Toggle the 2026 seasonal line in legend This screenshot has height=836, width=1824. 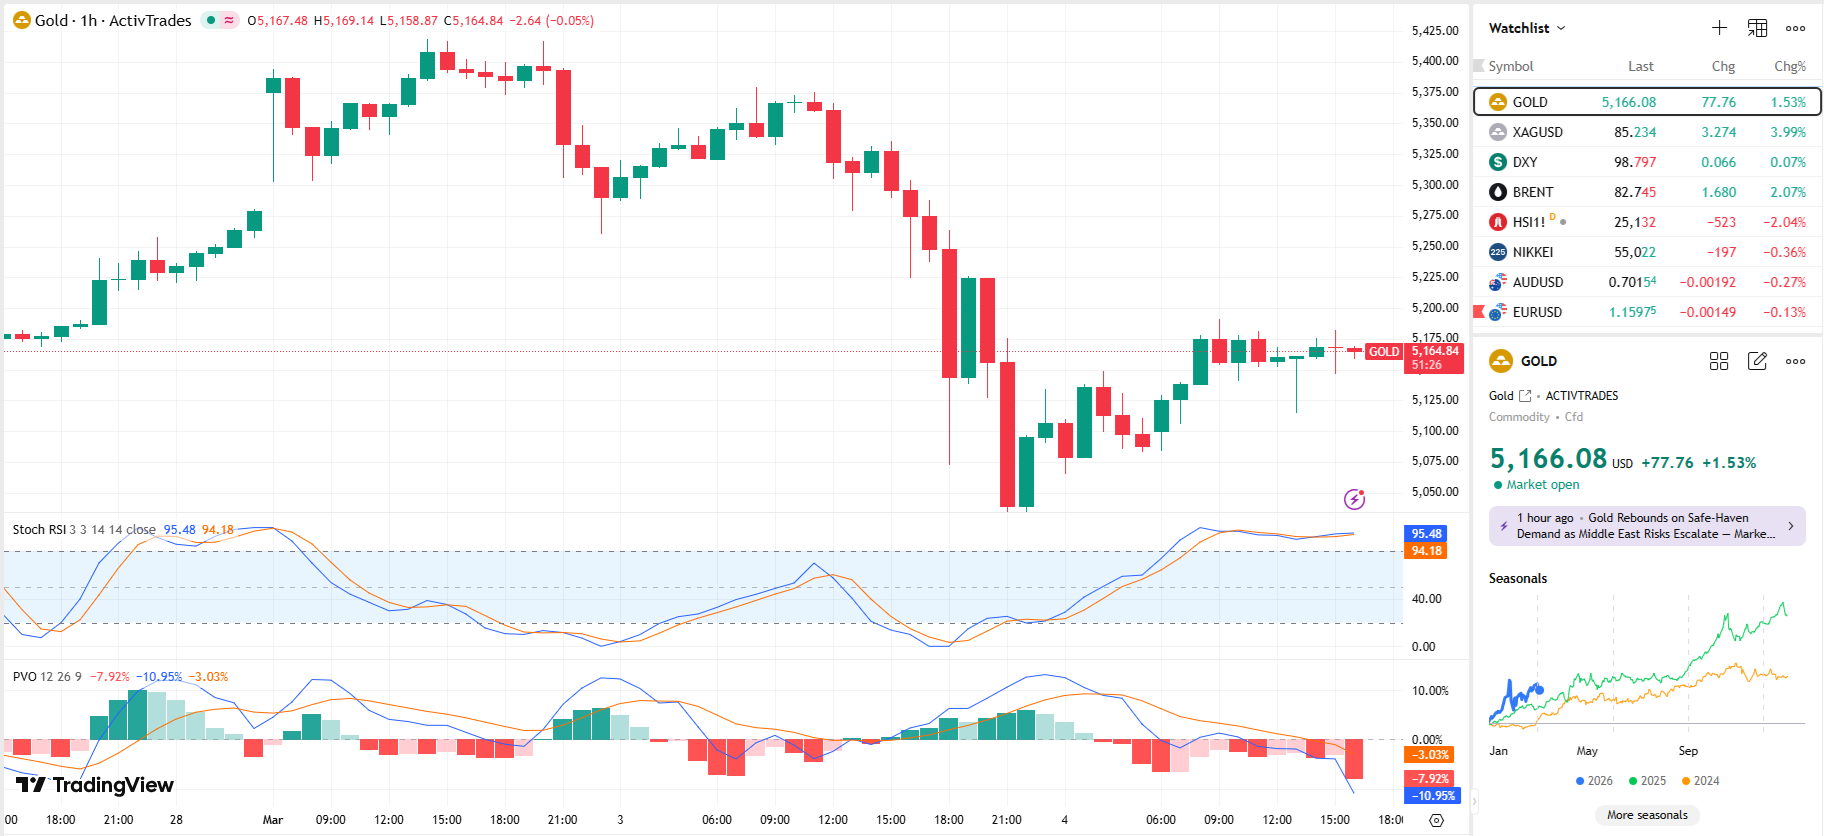[1594, 781]
